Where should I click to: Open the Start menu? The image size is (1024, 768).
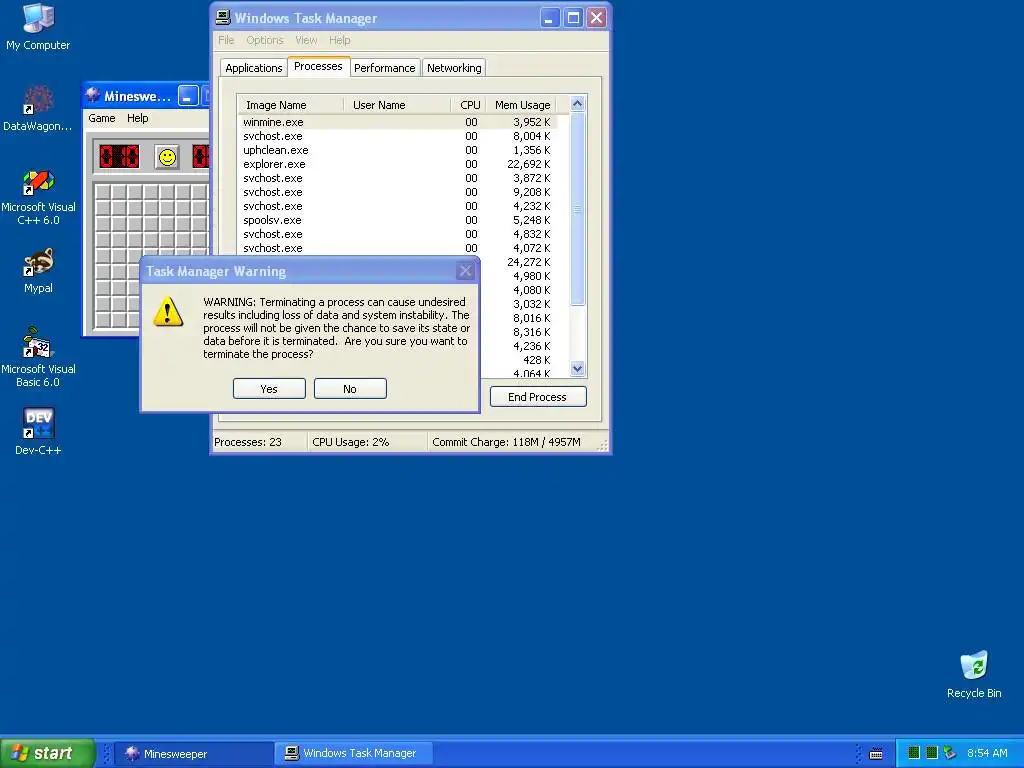click(47, 753)
